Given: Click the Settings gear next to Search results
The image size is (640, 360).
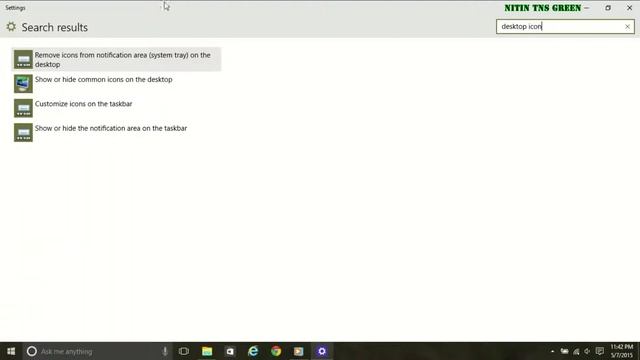Looking at the screenshot, I should 11,27.
